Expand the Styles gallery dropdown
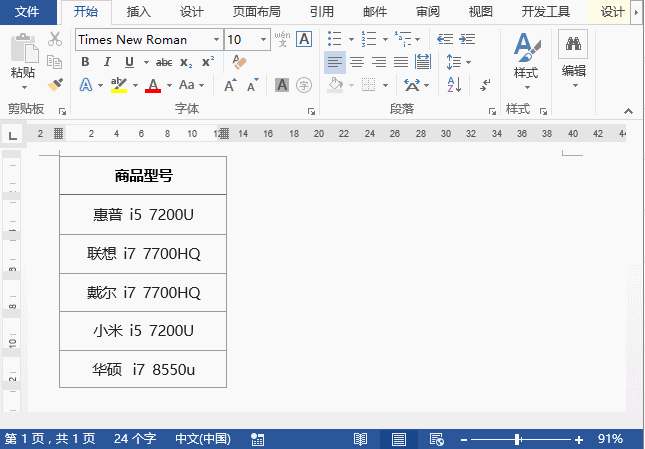 [525, 87]
